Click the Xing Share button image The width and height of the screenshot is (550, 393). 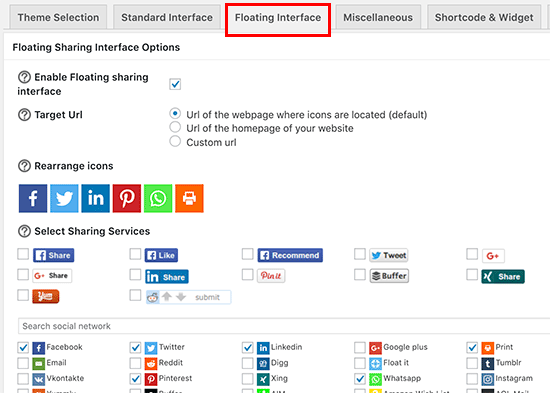503,277
